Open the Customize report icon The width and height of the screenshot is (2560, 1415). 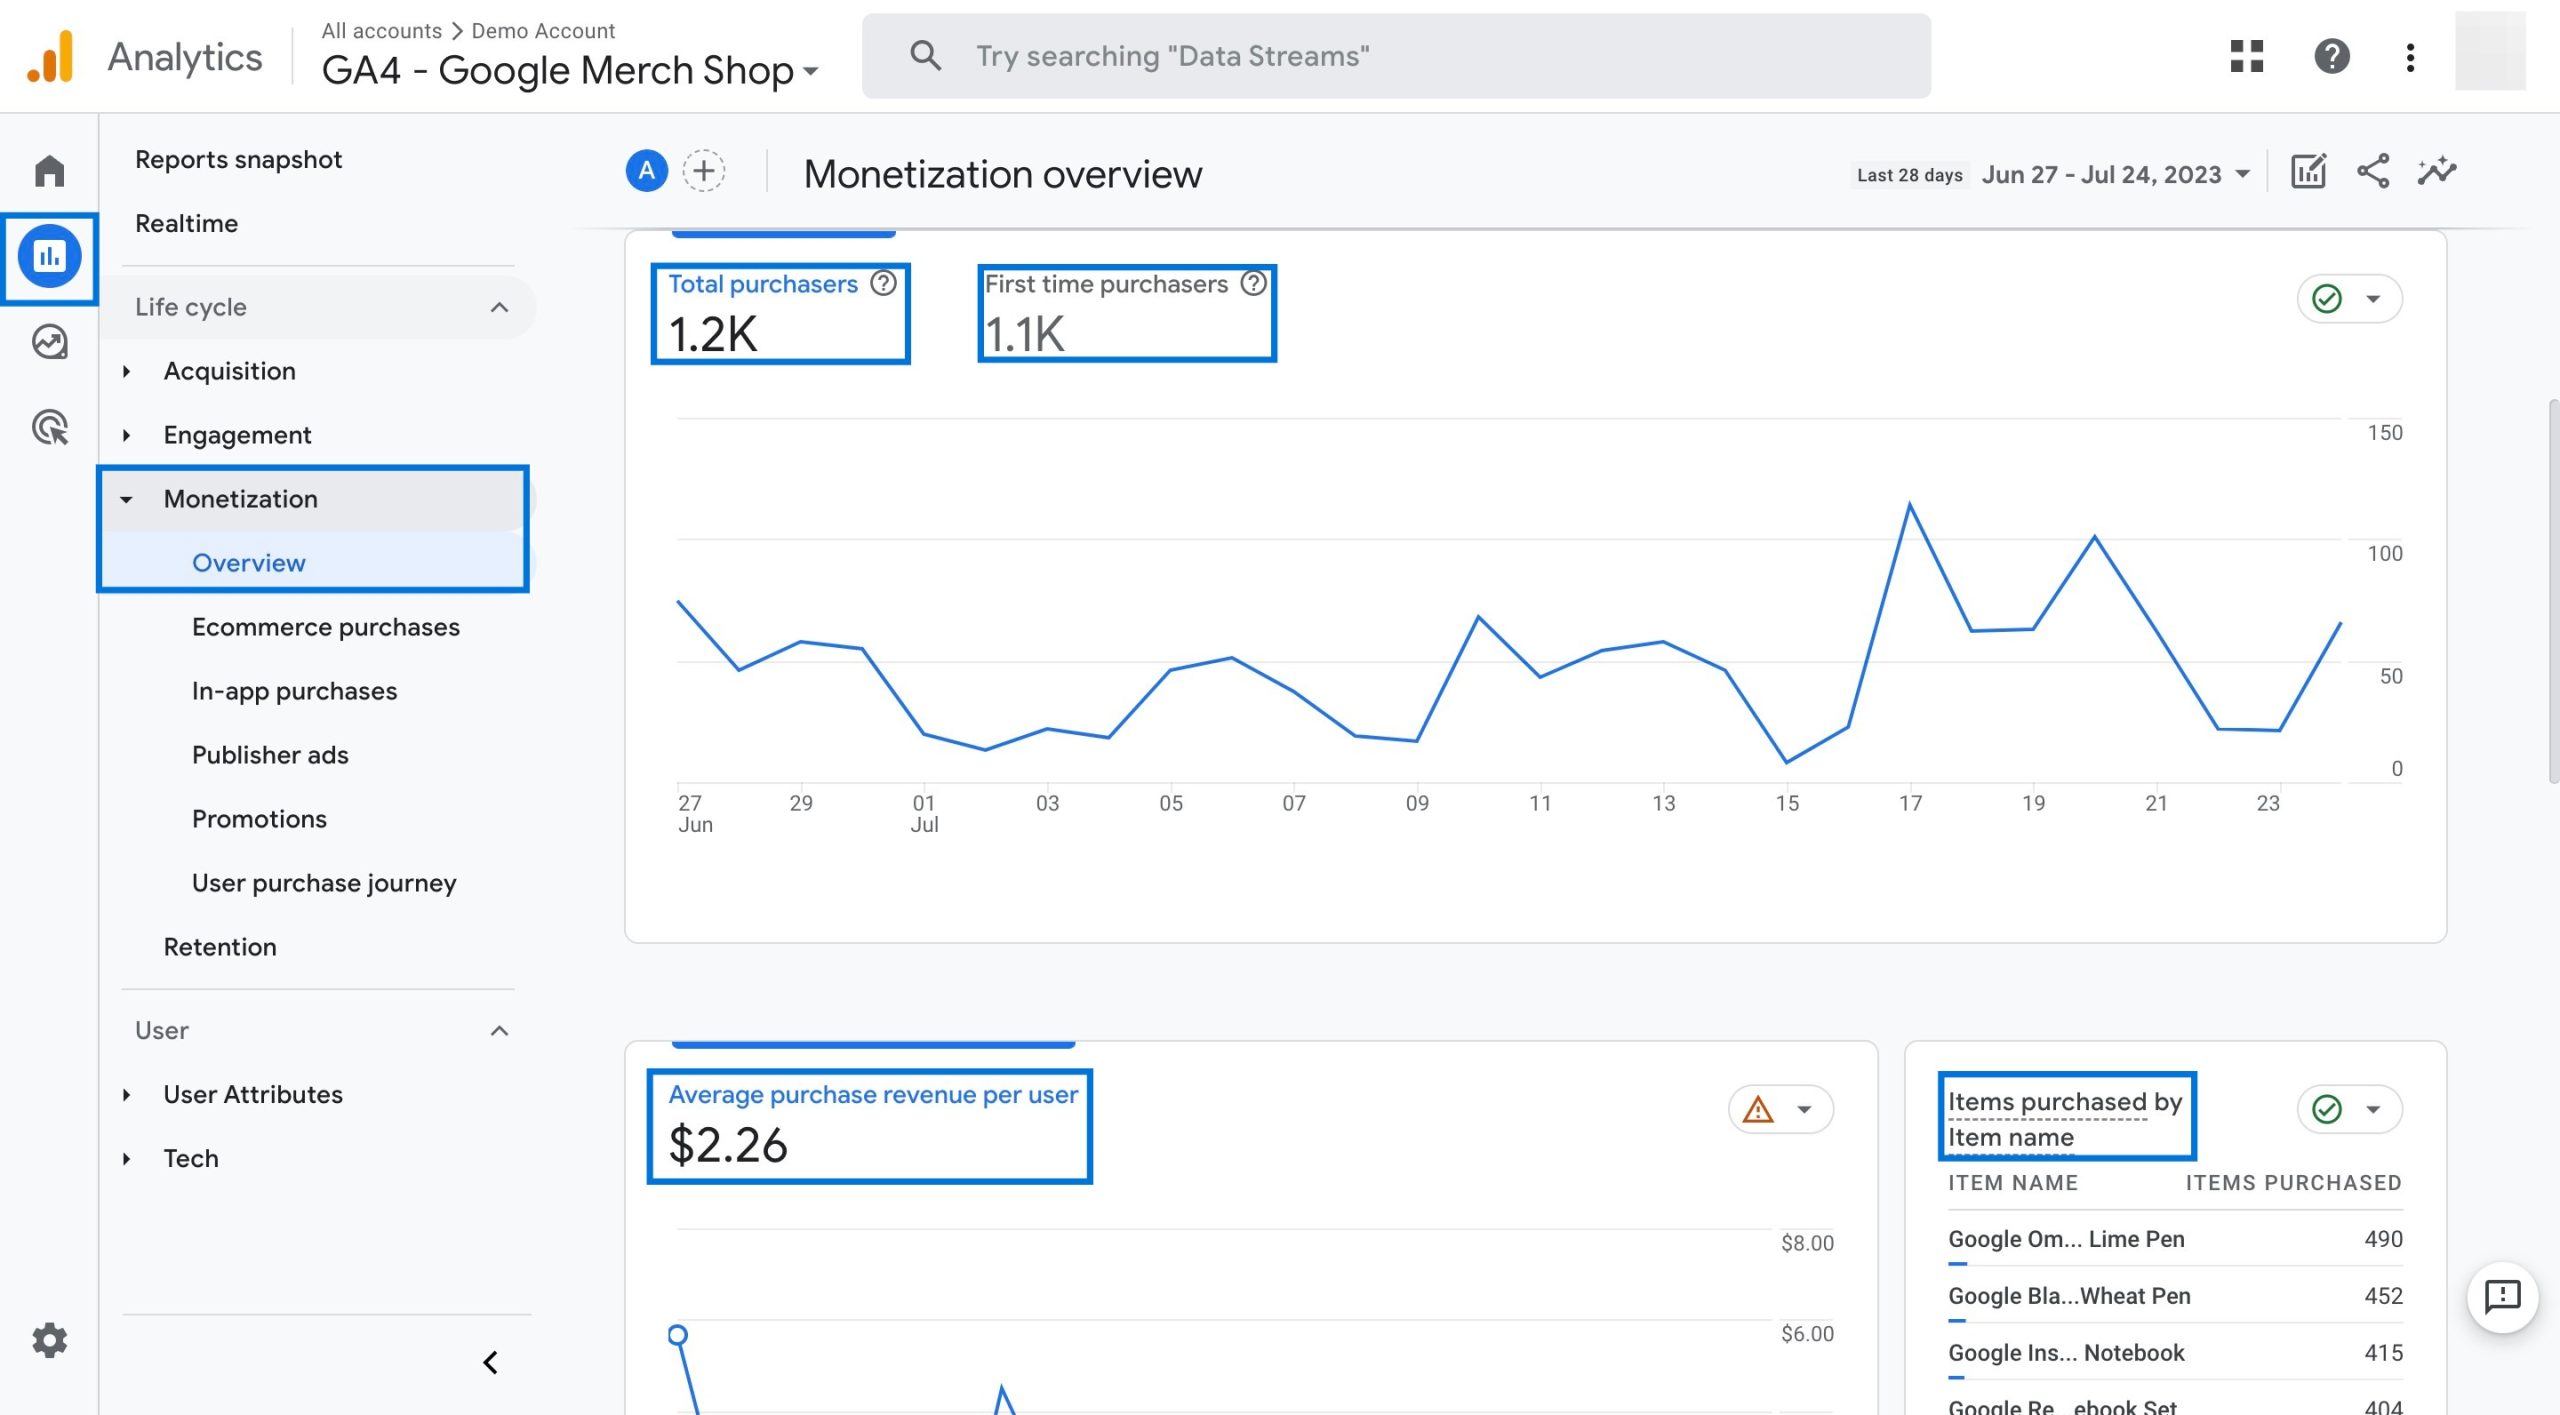point(2308,172)
